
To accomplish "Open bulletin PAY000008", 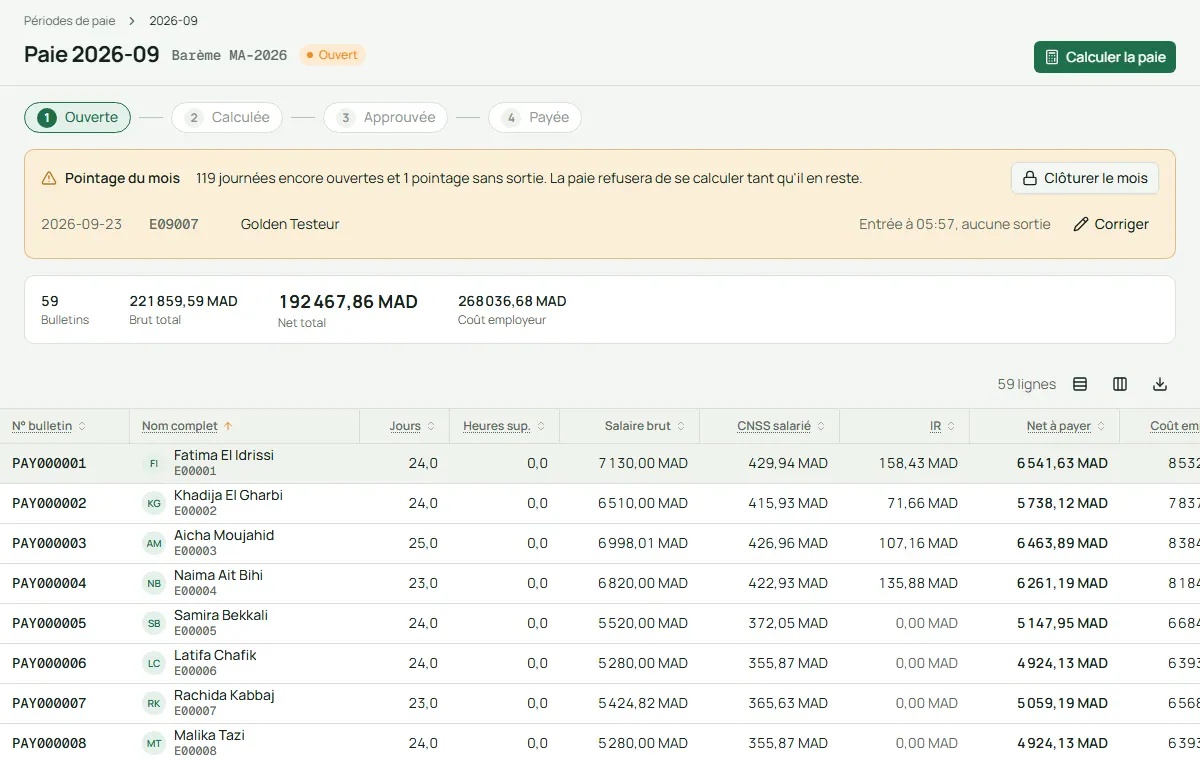I will 49,743.
